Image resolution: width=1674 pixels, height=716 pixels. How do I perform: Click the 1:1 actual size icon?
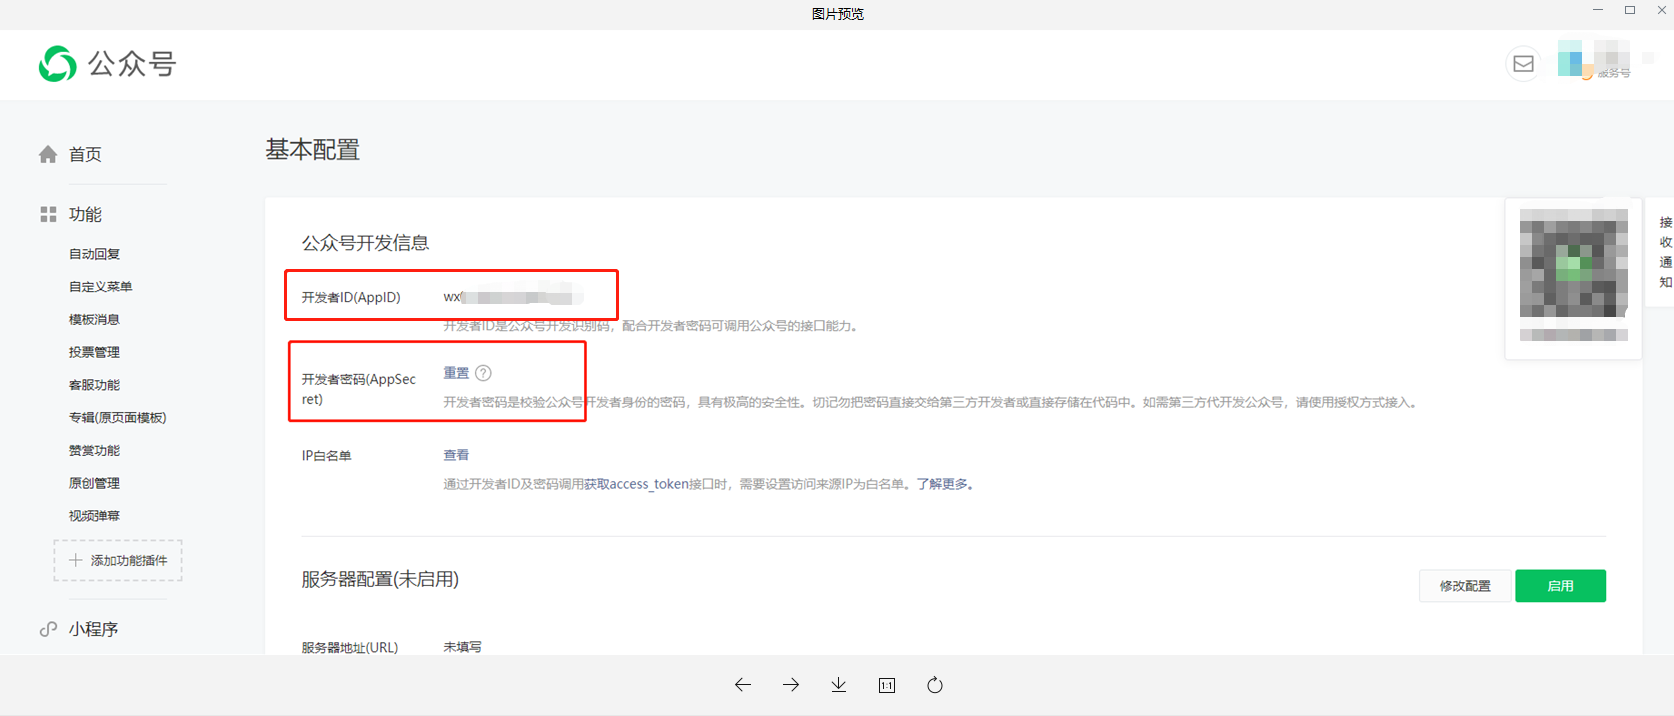pos(887,685)
